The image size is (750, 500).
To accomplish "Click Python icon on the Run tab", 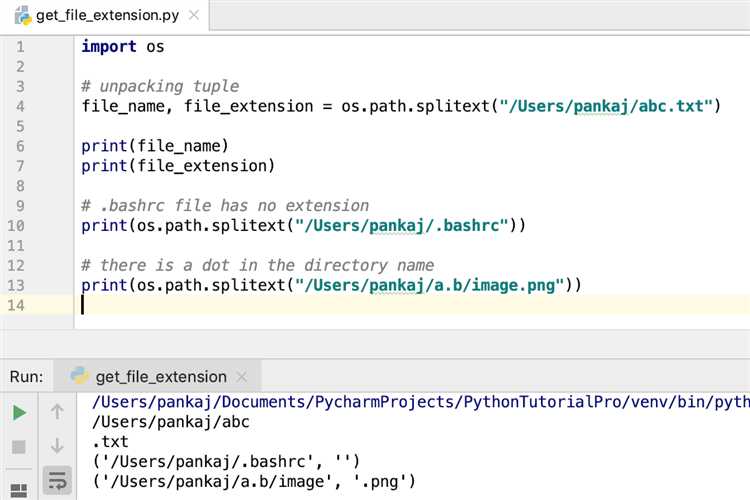I will 80,377.
